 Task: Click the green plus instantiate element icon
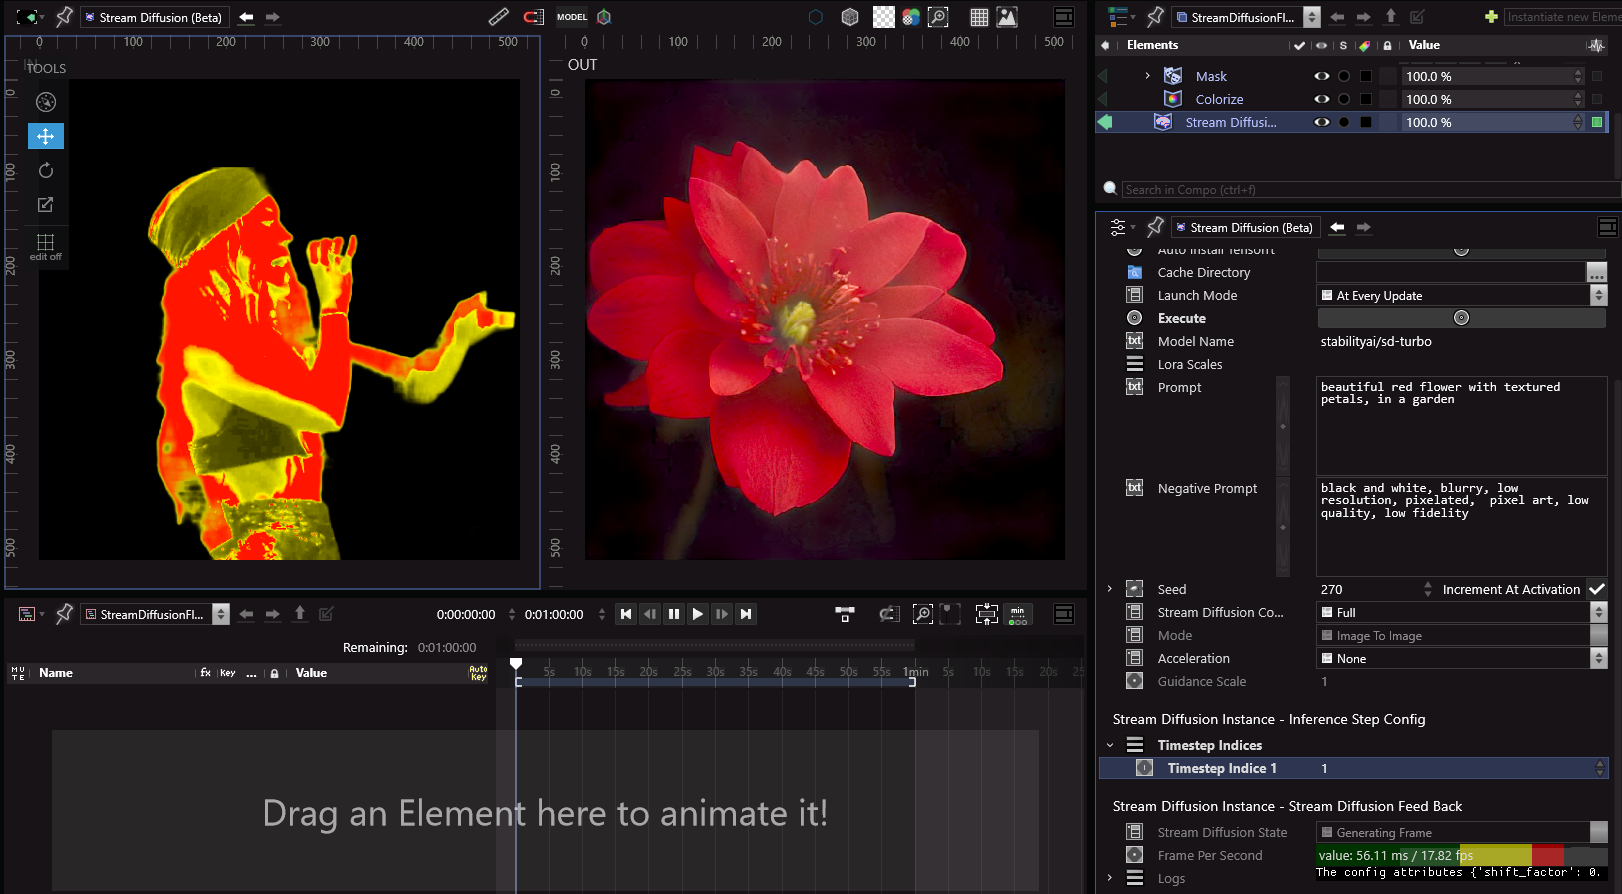click(1491, 17)
